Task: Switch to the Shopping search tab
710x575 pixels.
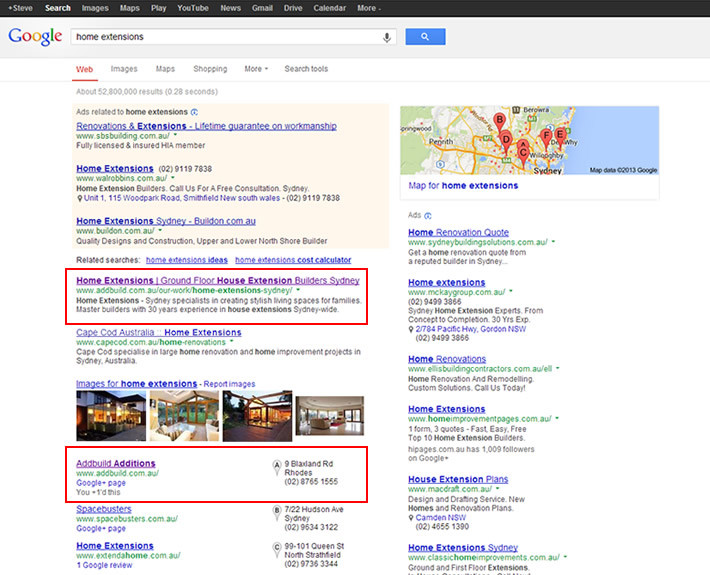Action: tap(210, 69)
